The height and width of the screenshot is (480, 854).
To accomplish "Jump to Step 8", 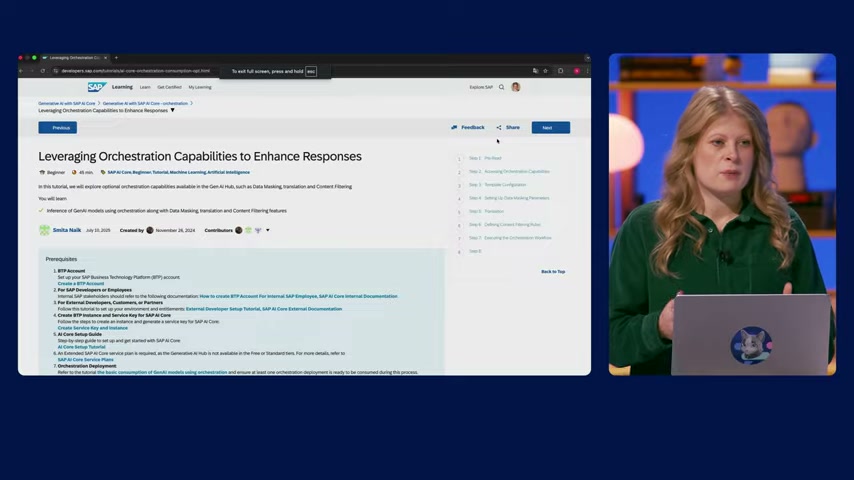I will [475, 251].
